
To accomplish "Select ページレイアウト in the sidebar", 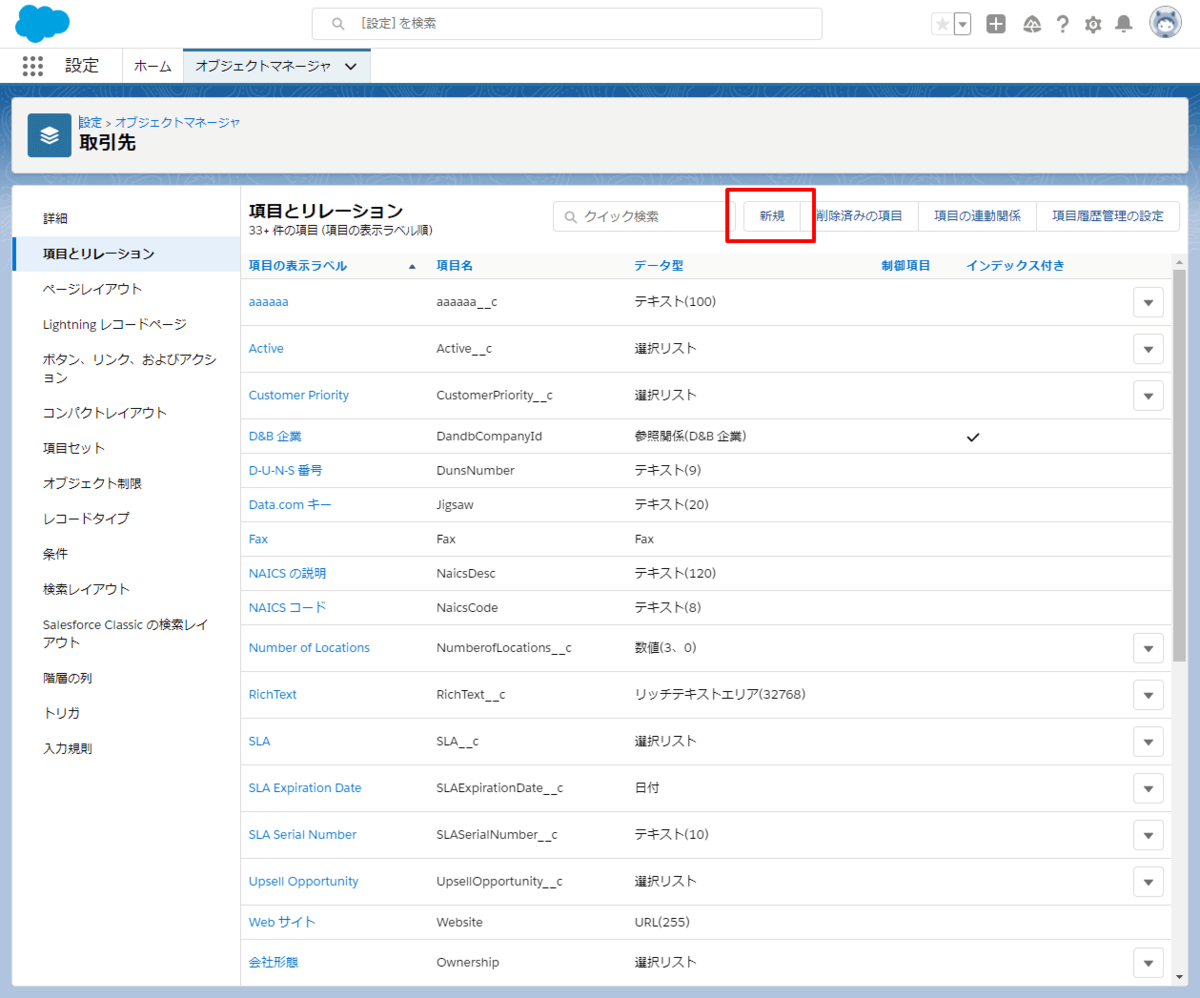I will coord(92,289).
